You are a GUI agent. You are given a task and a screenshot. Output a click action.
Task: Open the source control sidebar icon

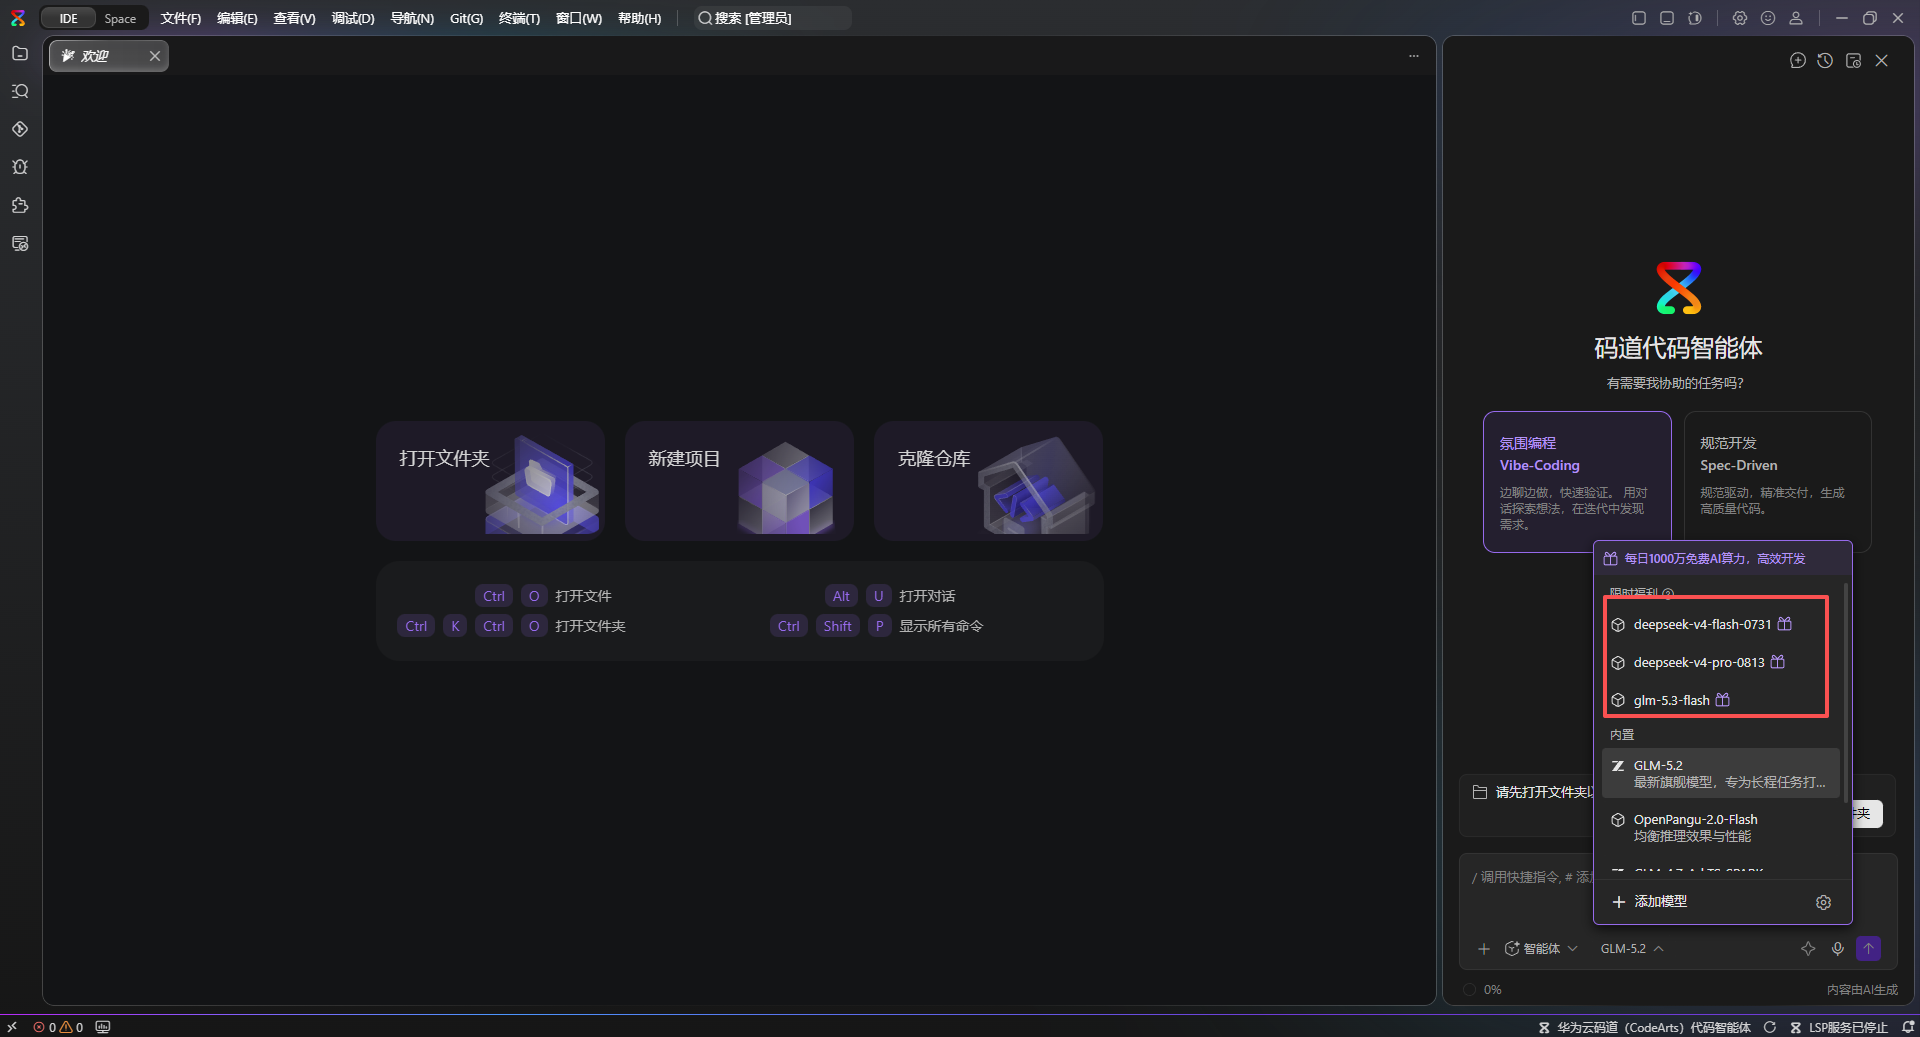coord(20,129)
